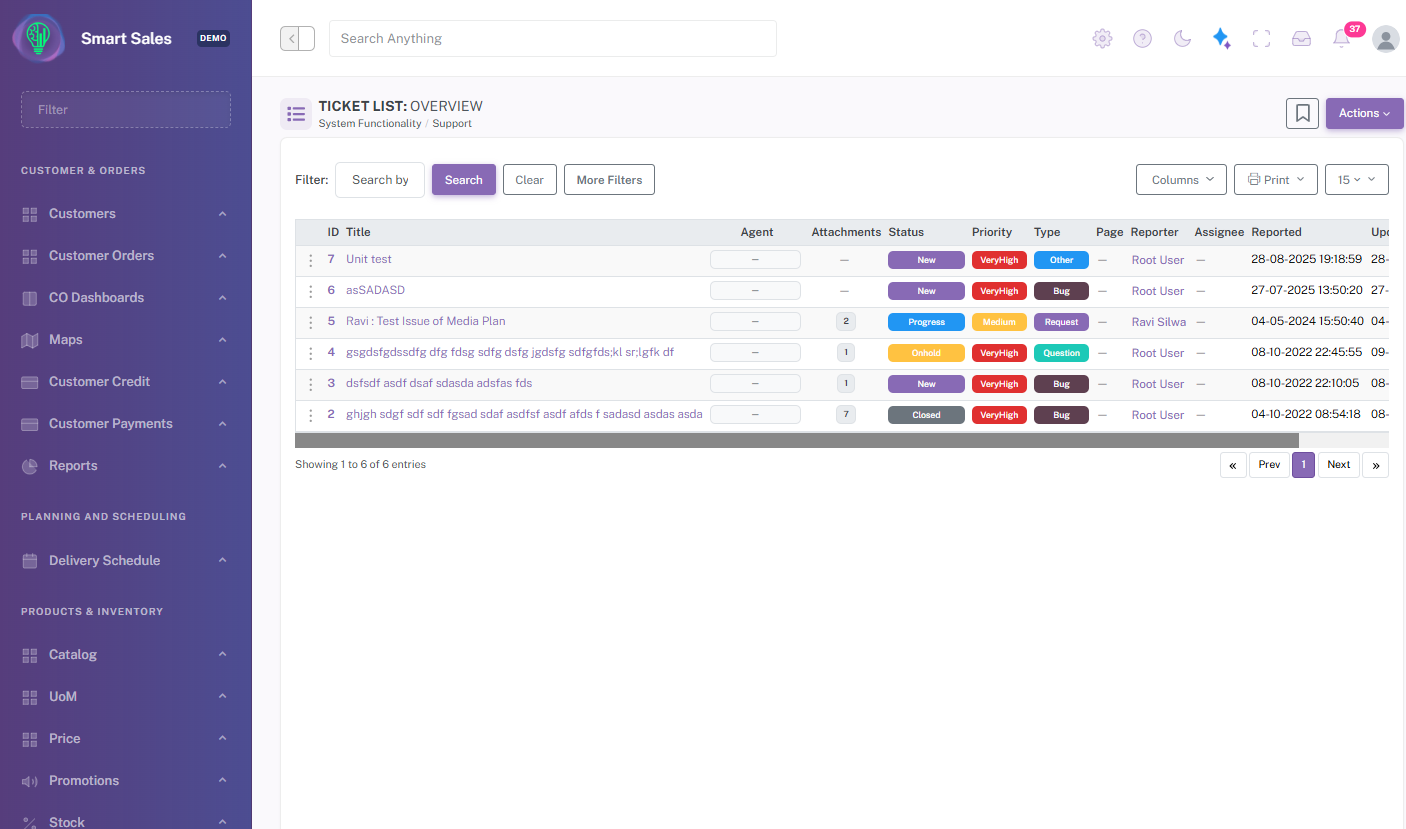Open the Print dropdown

point(1276,180)
